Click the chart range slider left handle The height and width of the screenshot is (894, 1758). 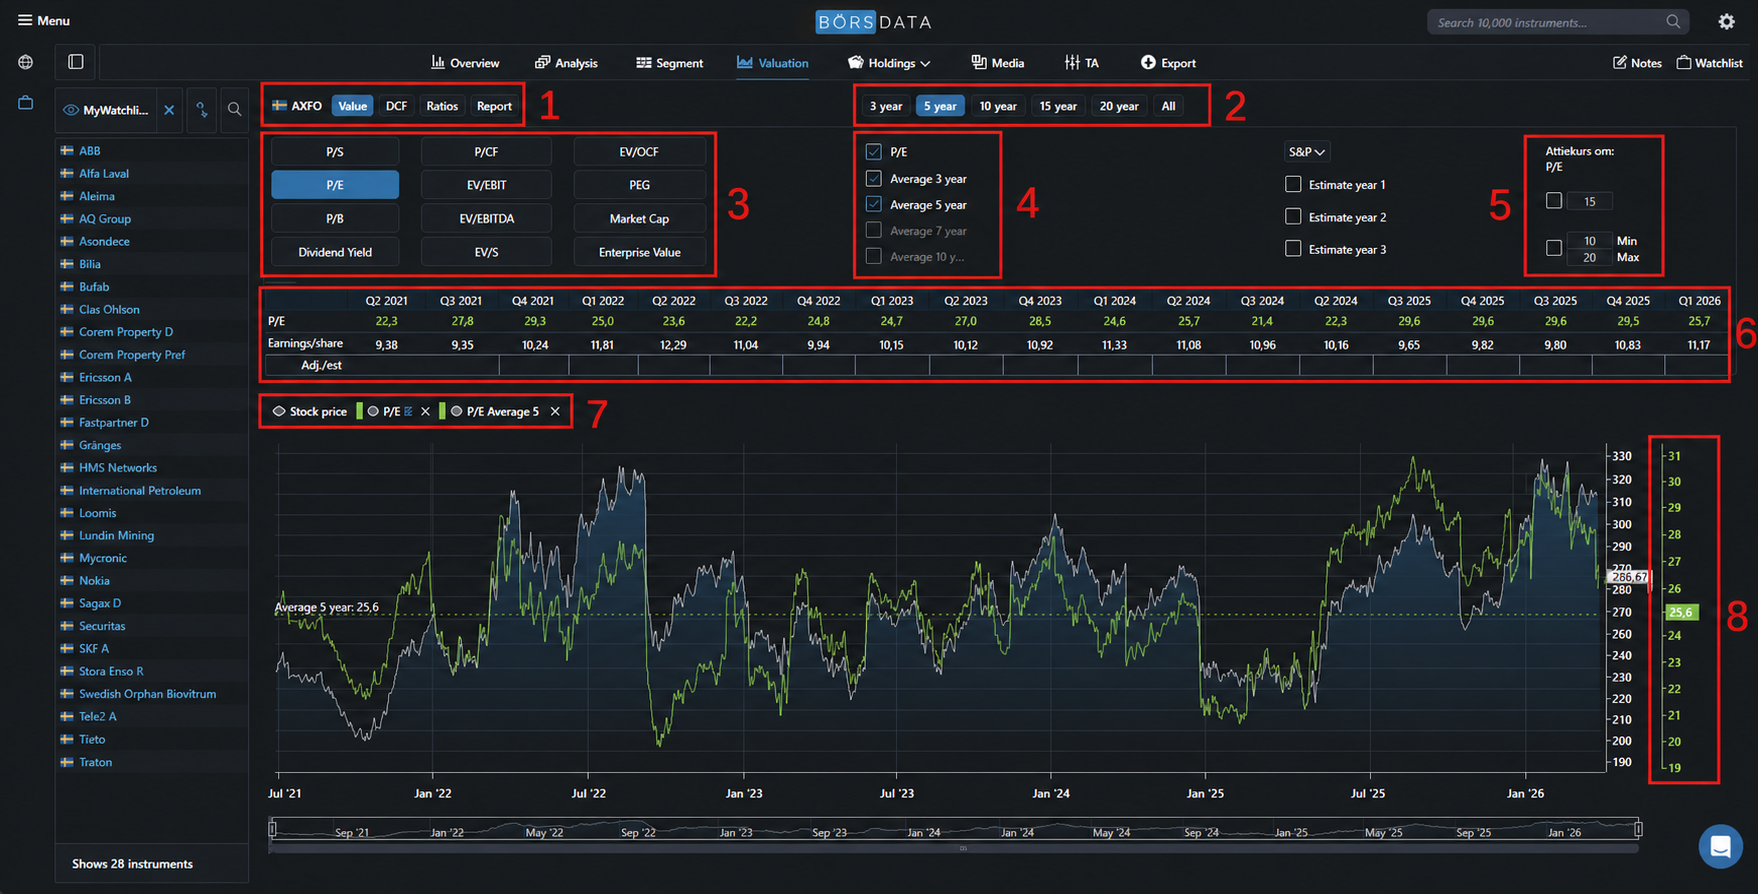pyautogui.click(x=273, y=829)
